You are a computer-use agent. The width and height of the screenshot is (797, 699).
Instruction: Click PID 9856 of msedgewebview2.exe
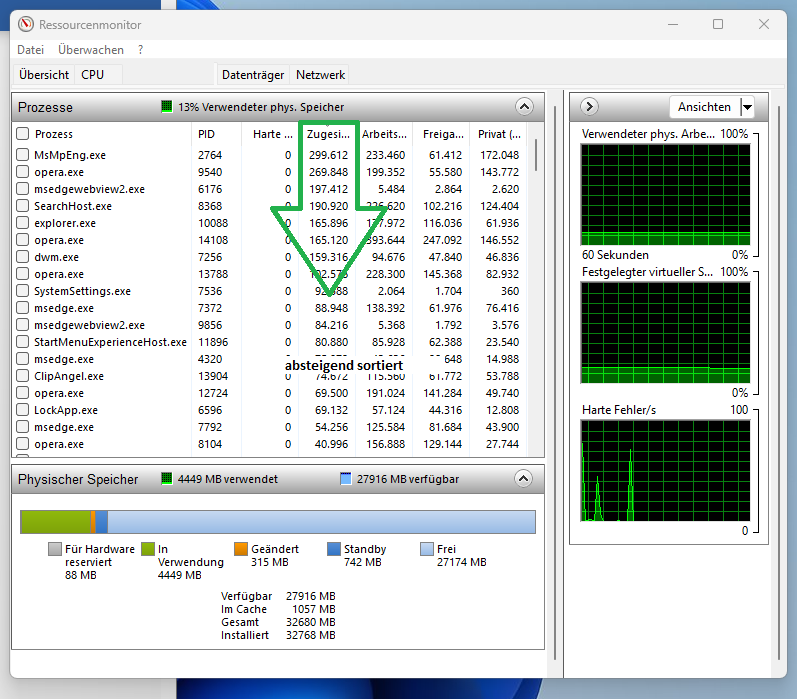click(x=210, y=325)
